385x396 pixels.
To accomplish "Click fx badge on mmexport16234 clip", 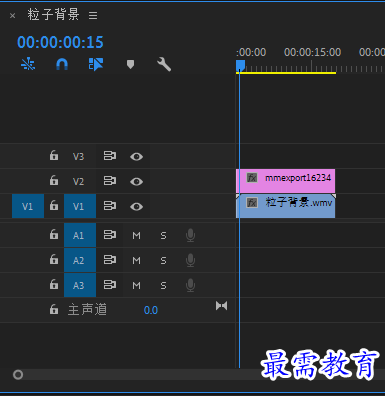I will point(252,178).
